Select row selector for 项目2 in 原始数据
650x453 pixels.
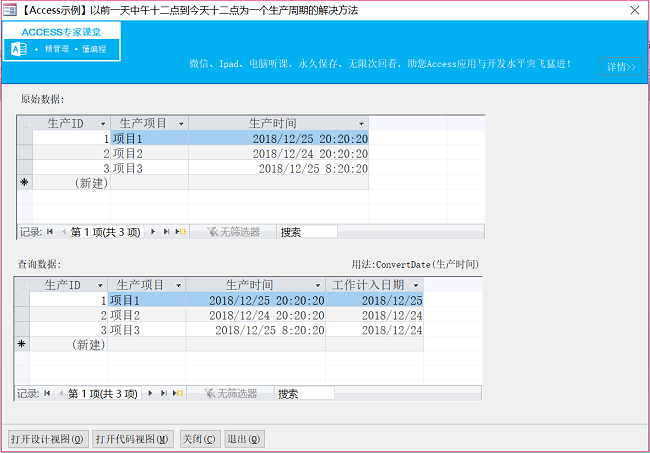click(x=25, y=153)
